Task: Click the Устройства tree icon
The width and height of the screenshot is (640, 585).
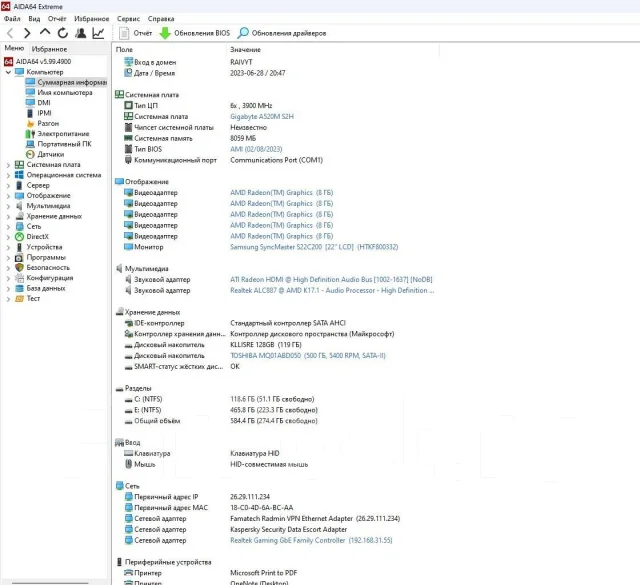Action: pos(19,247)
